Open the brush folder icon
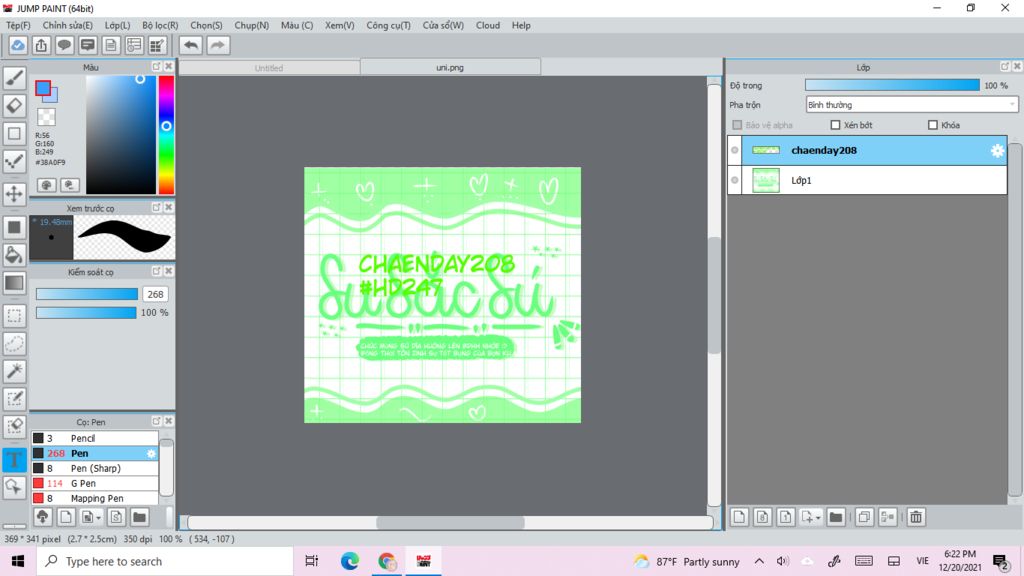 point(139,517)
